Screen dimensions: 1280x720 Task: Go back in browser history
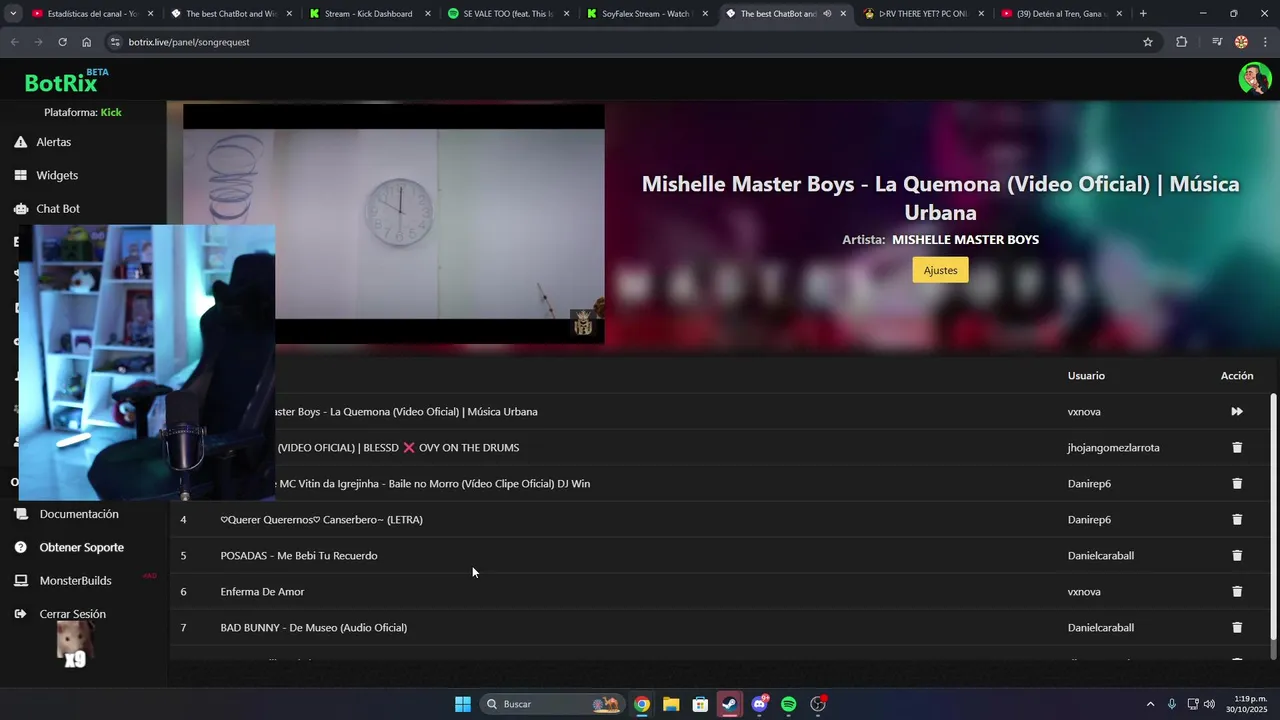14,42
